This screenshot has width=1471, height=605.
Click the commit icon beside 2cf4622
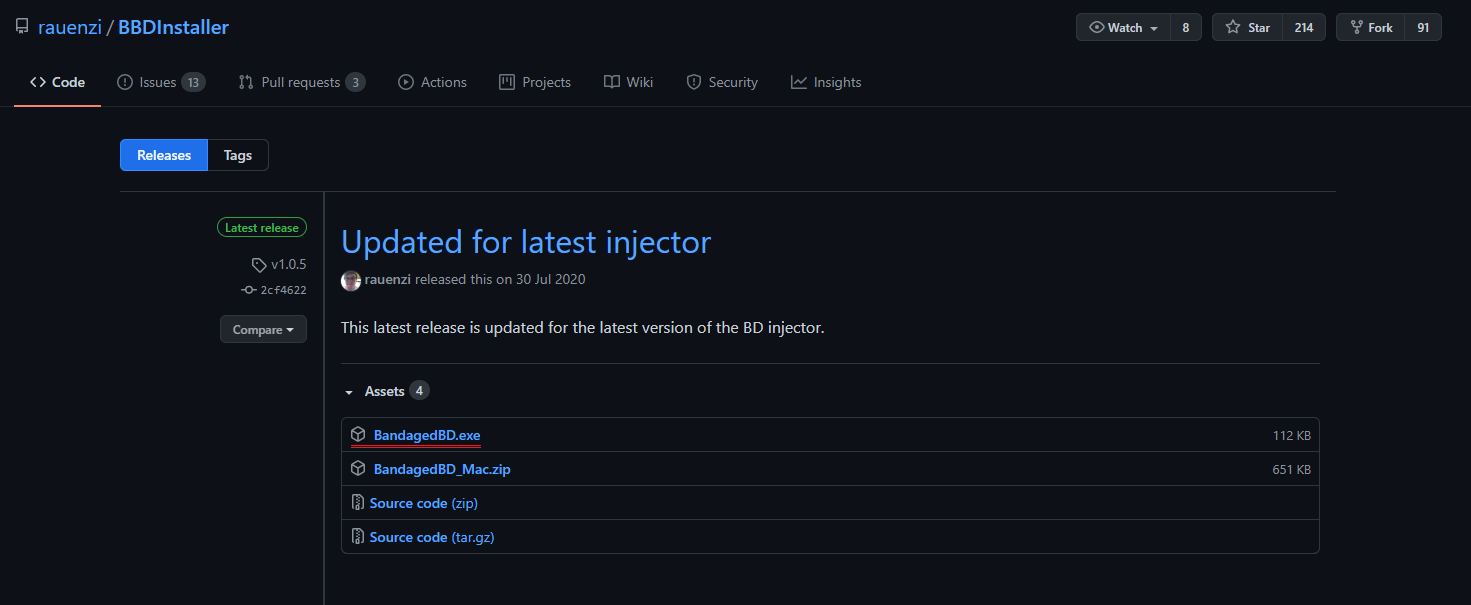click(249, 290)
